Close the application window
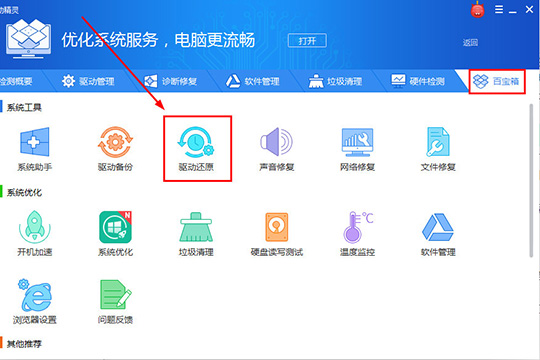The height and width of the screenshot is (360, 540). coord(529,9)
